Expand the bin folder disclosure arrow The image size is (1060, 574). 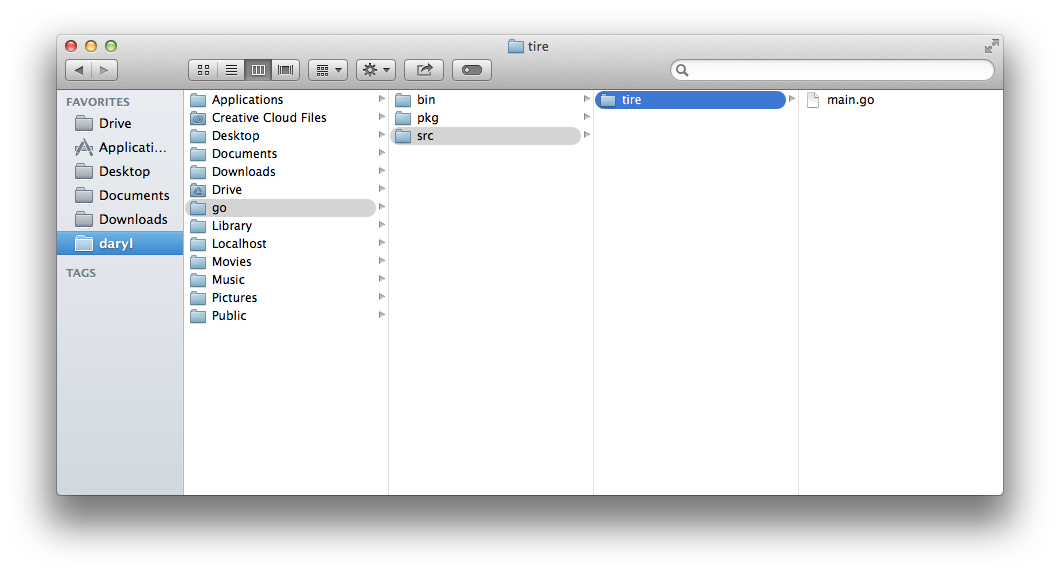tap(587, 99)
